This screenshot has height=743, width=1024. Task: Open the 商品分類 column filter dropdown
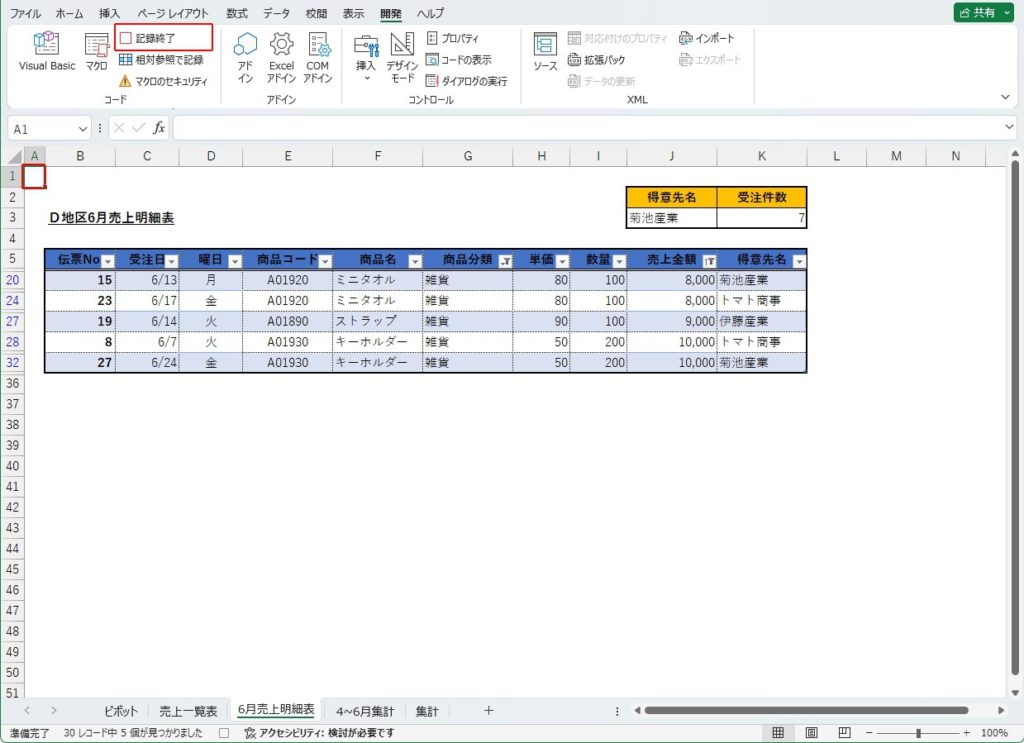pyautogui.click(x=504, y=260)
